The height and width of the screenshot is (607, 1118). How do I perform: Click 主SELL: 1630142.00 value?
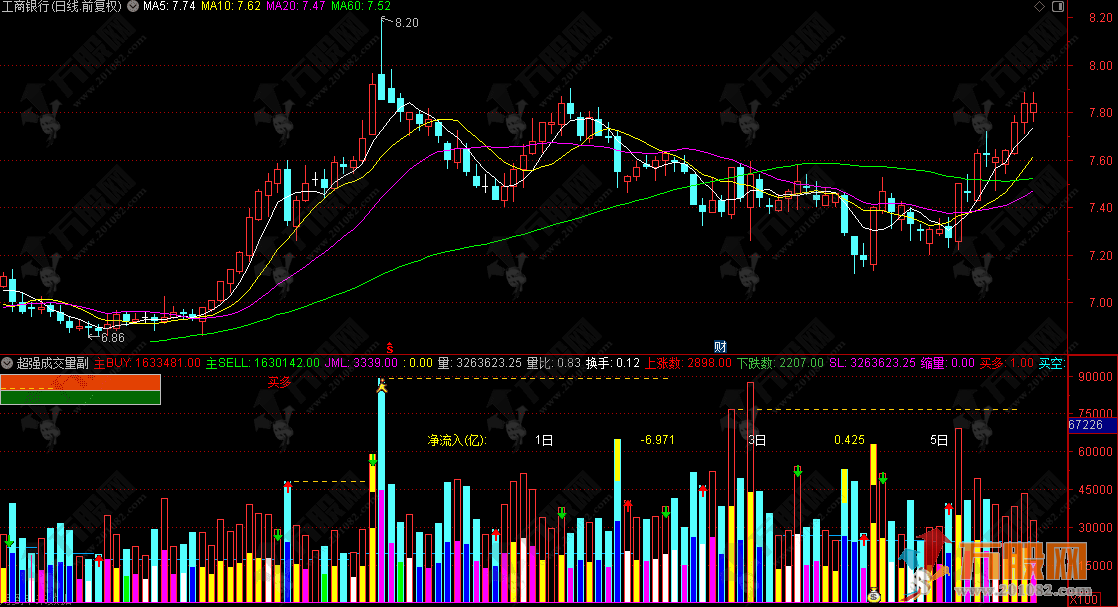pyautogui.click(x=263, y=363)
